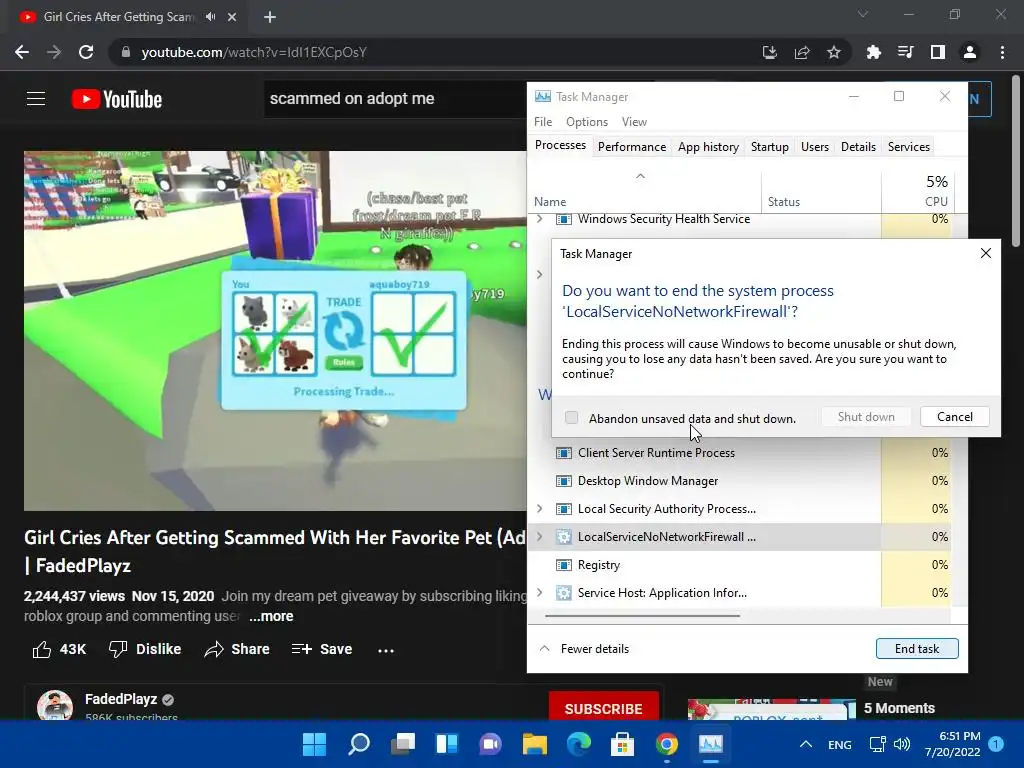Open the FadedPlayz channel name link
Screen dimensions: 1024x768
(x=121, y=699)
